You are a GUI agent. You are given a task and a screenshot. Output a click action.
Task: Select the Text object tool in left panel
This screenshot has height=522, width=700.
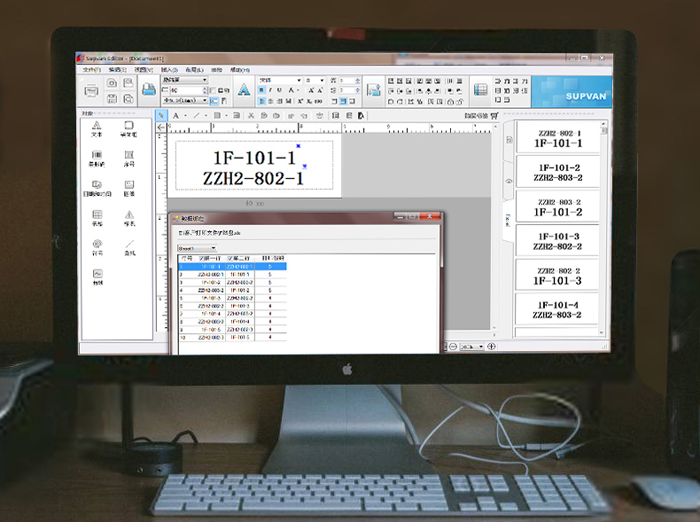coord(97,129)
